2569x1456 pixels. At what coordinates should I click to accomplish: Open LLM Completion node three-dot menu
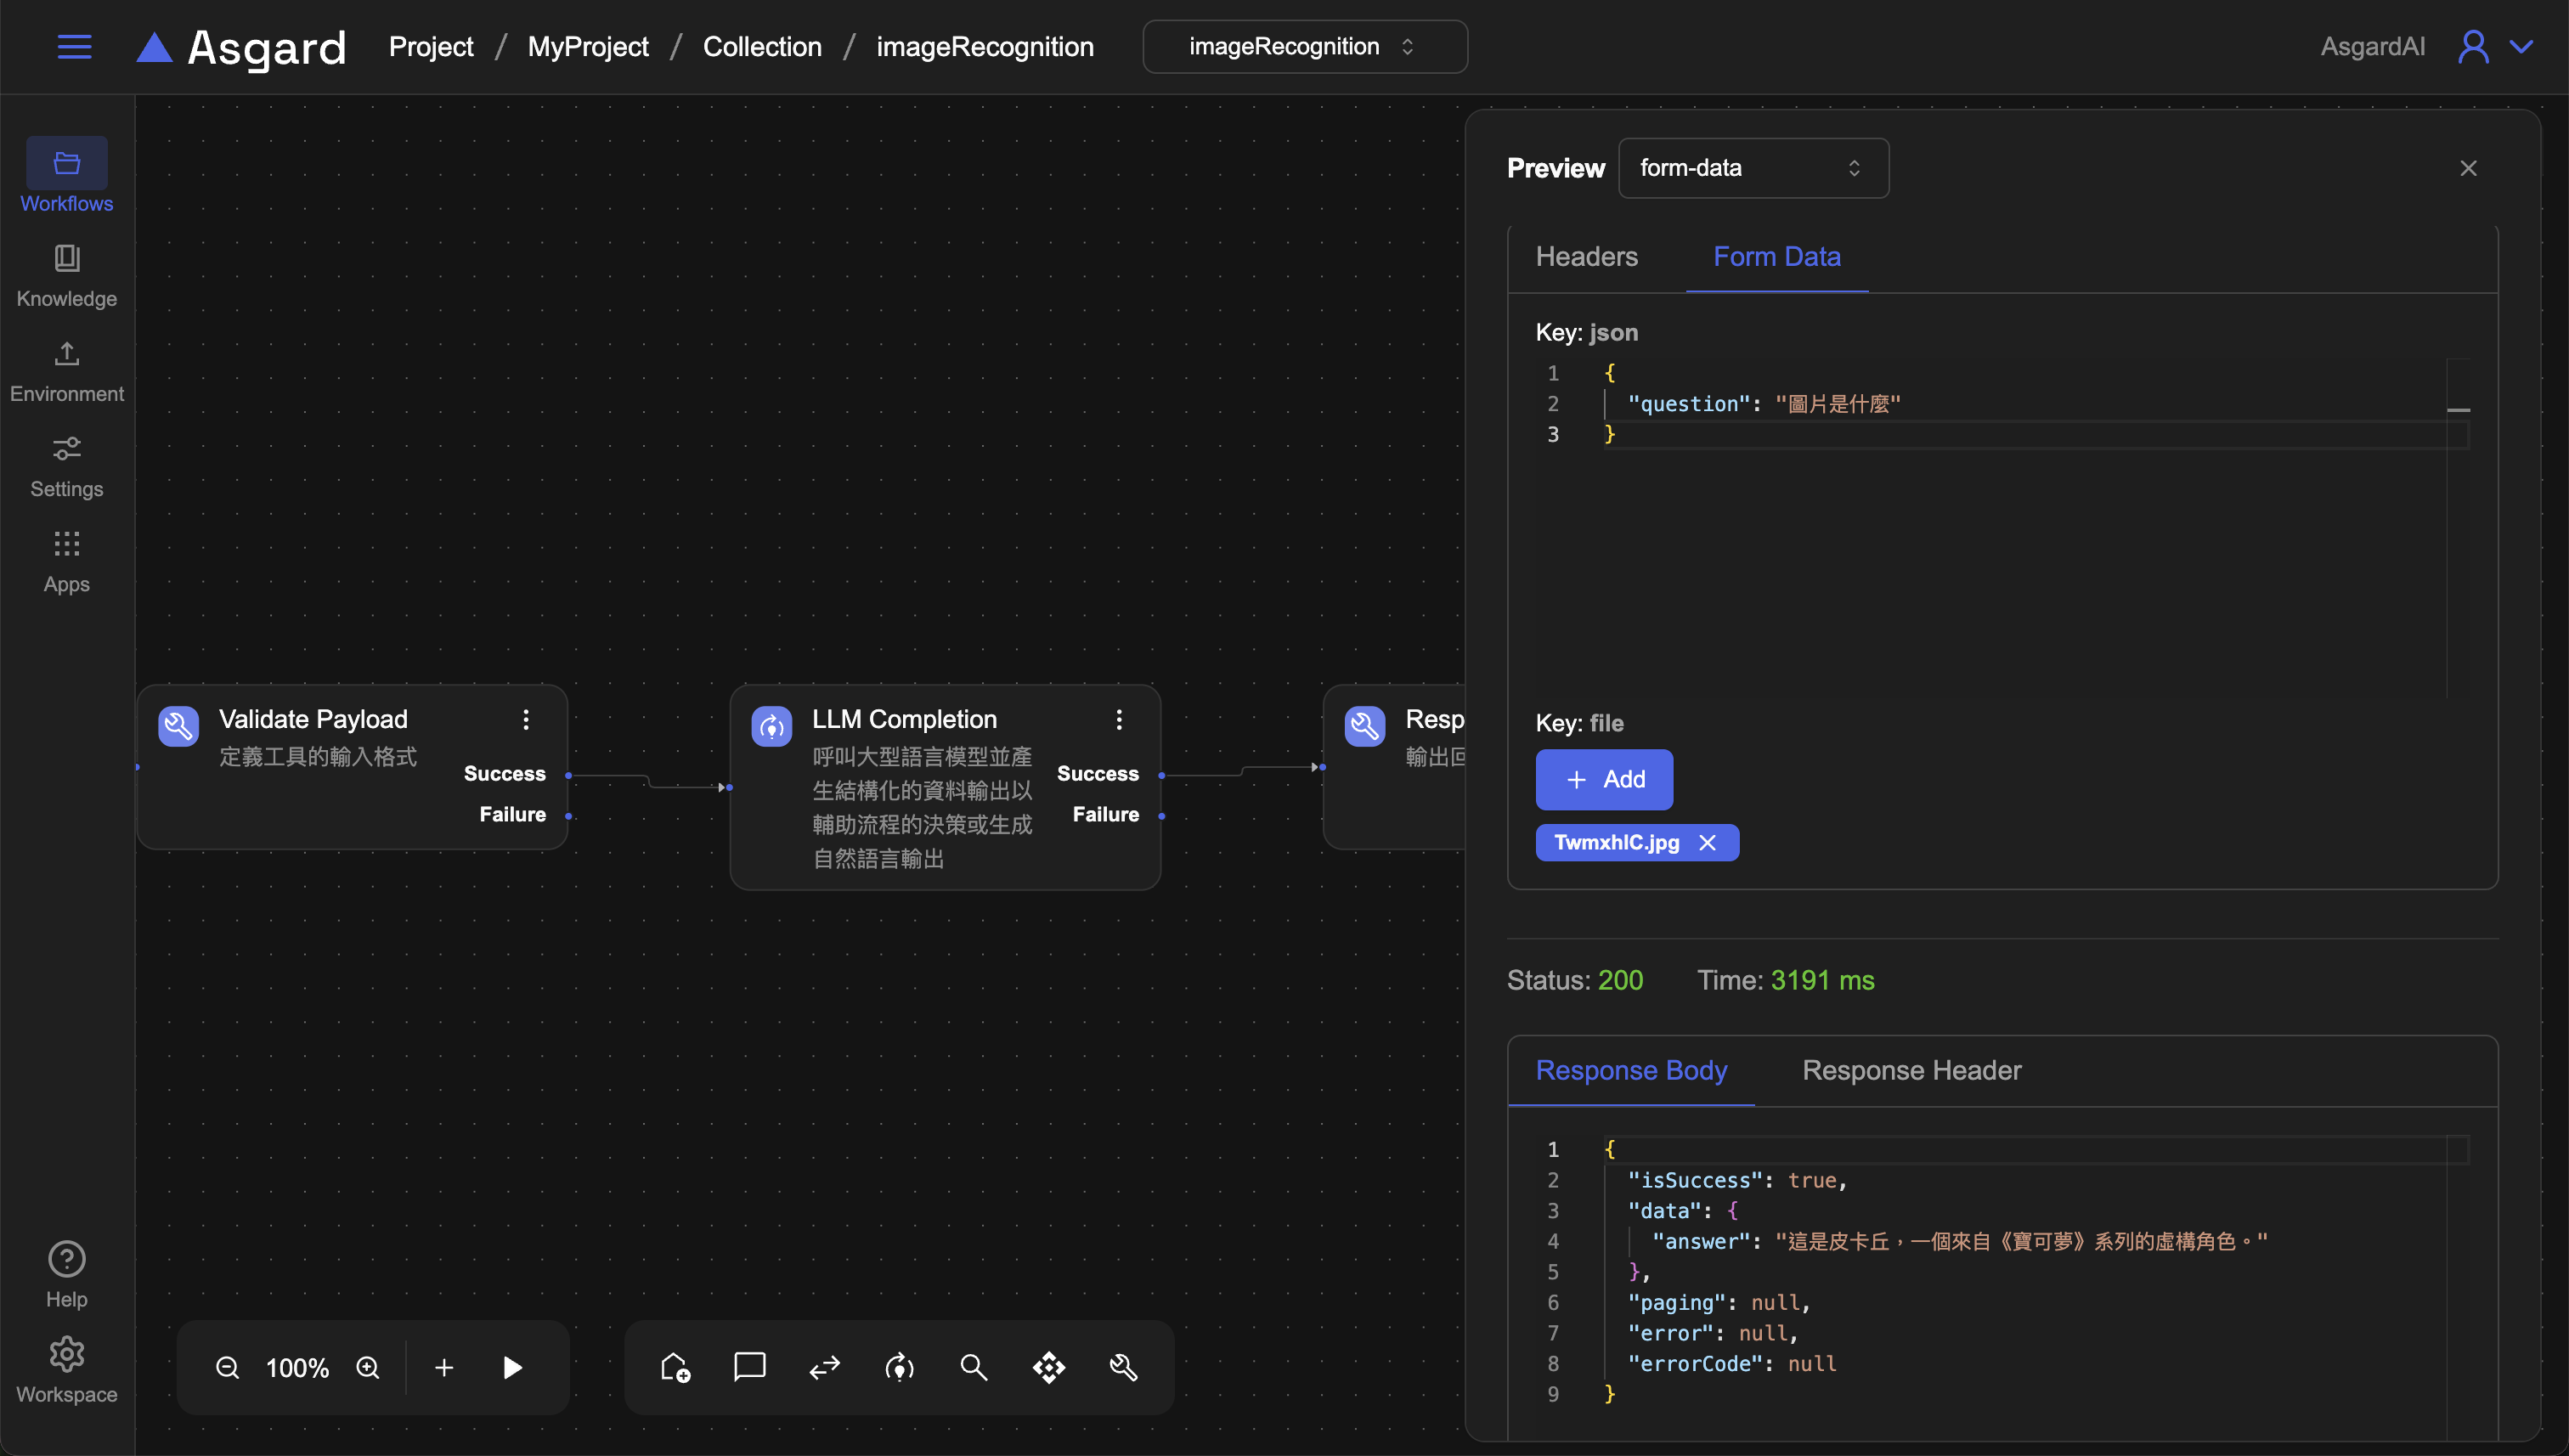(x=1119, y=719)
